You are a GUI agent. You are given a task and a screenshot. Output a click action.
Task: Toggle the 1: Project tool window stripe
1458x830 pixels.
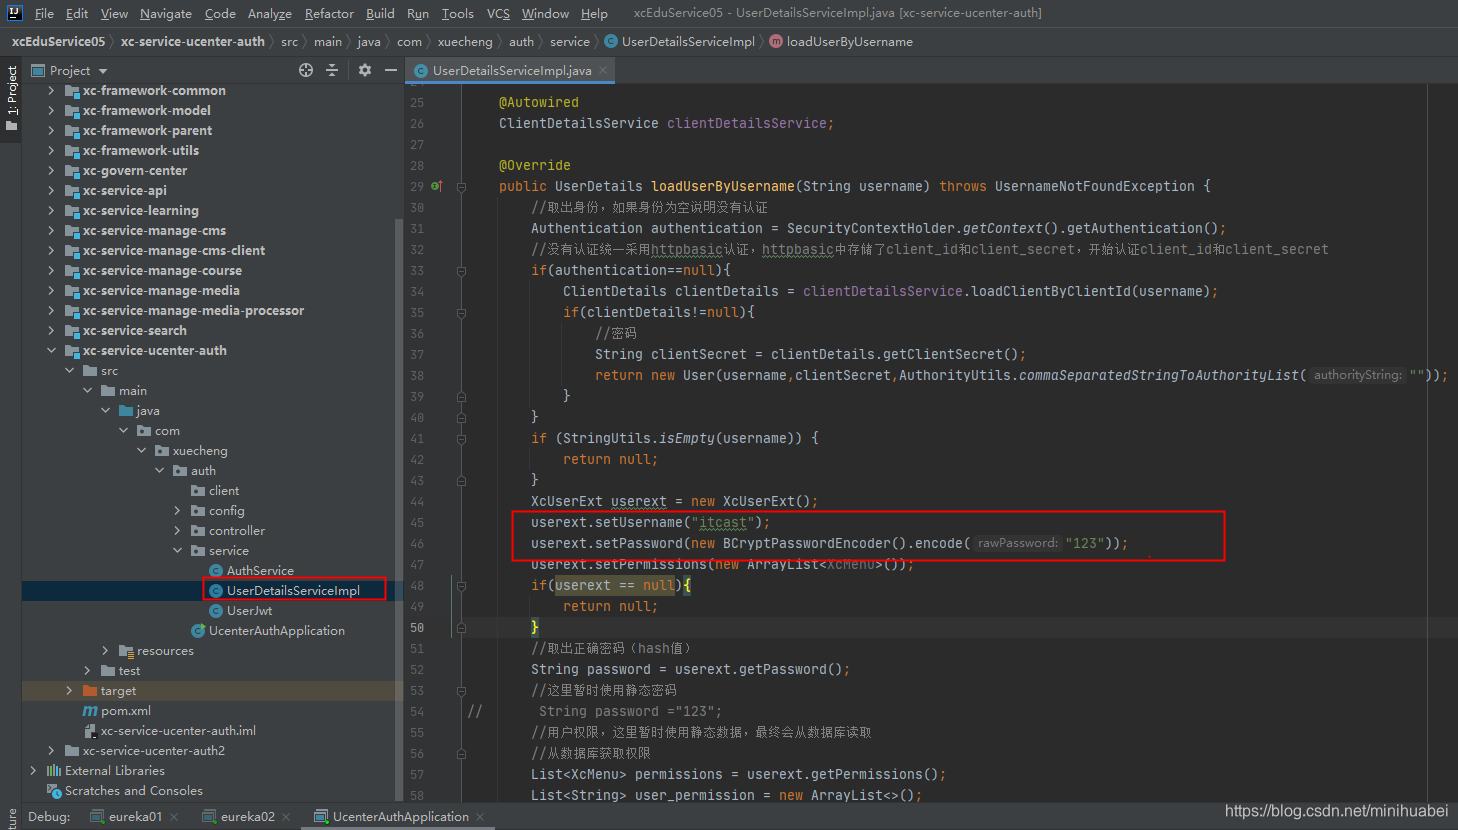11,98
